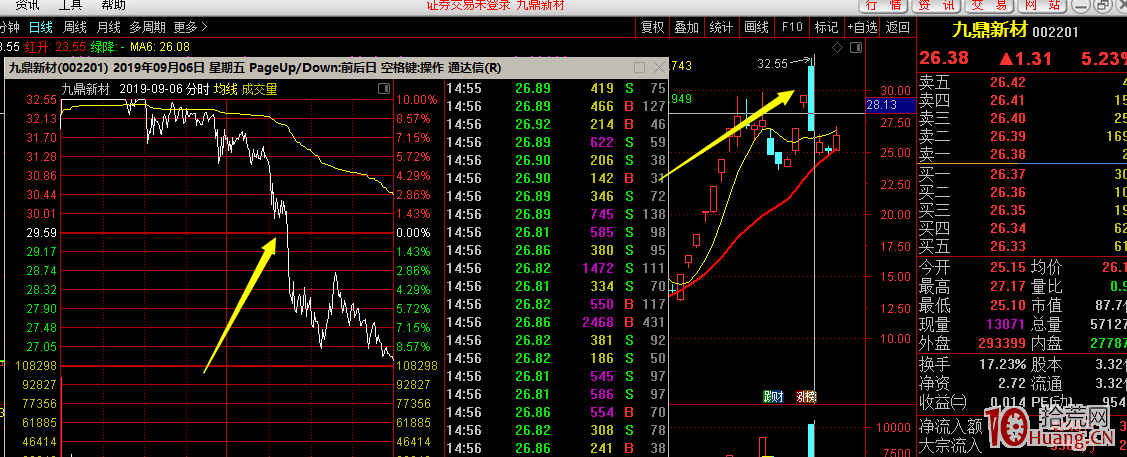Click current price 26.38 in quote header
This screenshot has height=457, width=1127.
(x=944, y=58)
